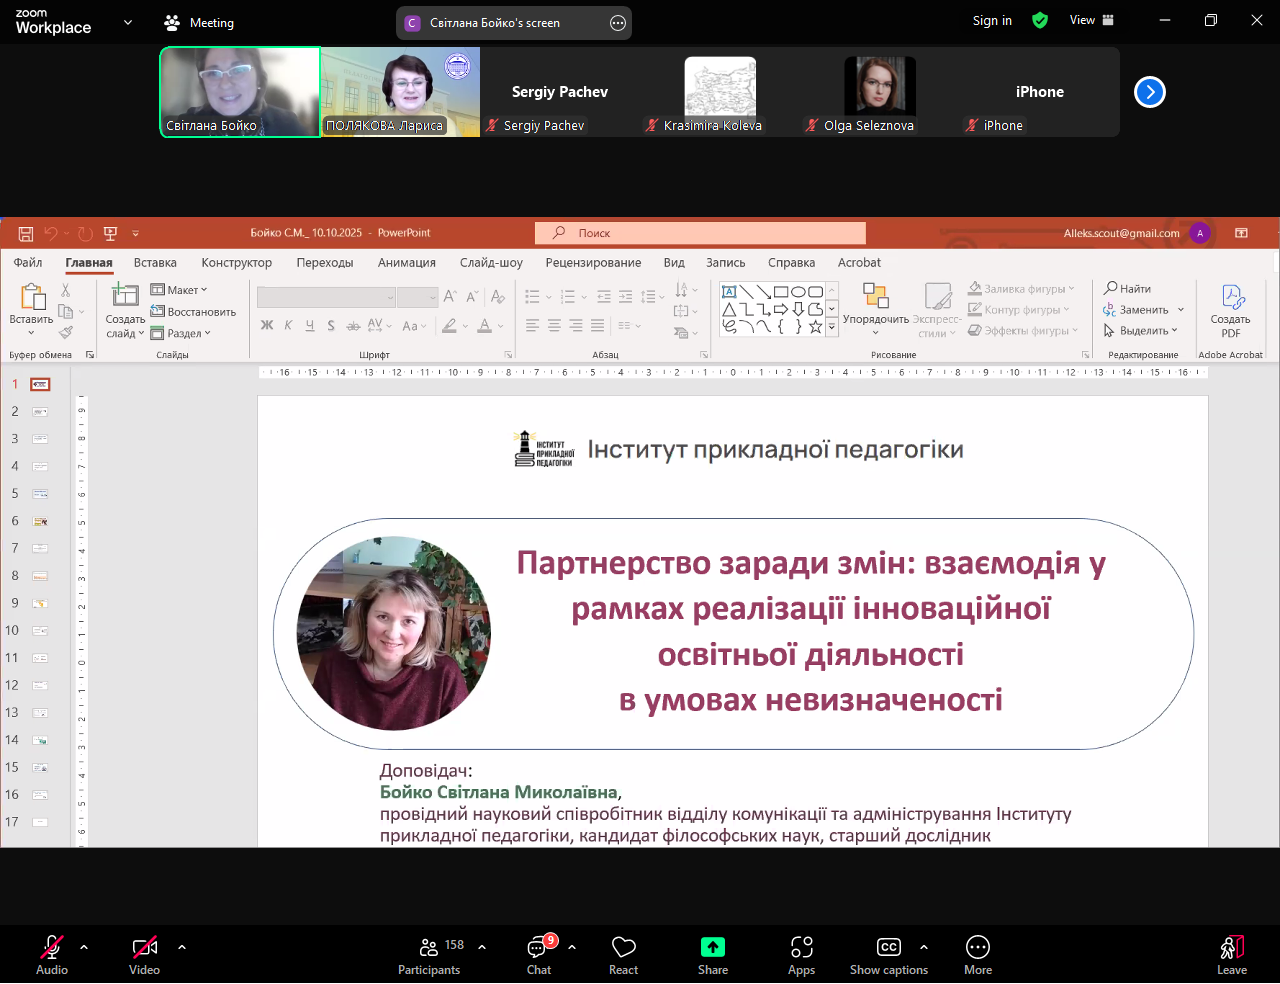This screenshot has width=1280, height=984.
Task: Click the React heart icon
Action: [624, 954]
